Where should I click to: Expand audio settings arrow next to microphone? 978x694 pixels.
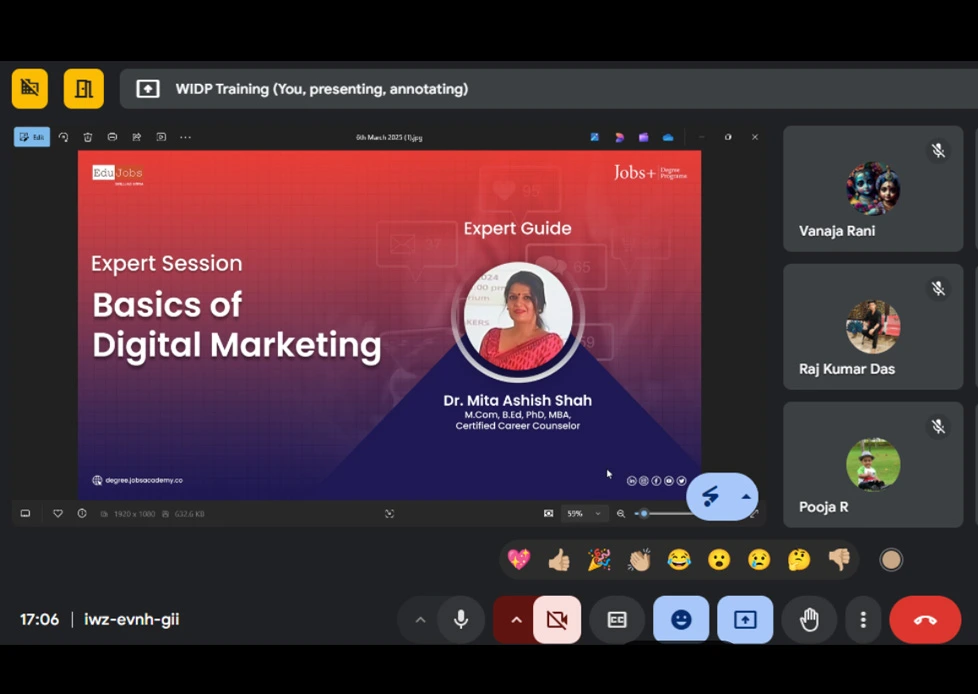point(420,620)
